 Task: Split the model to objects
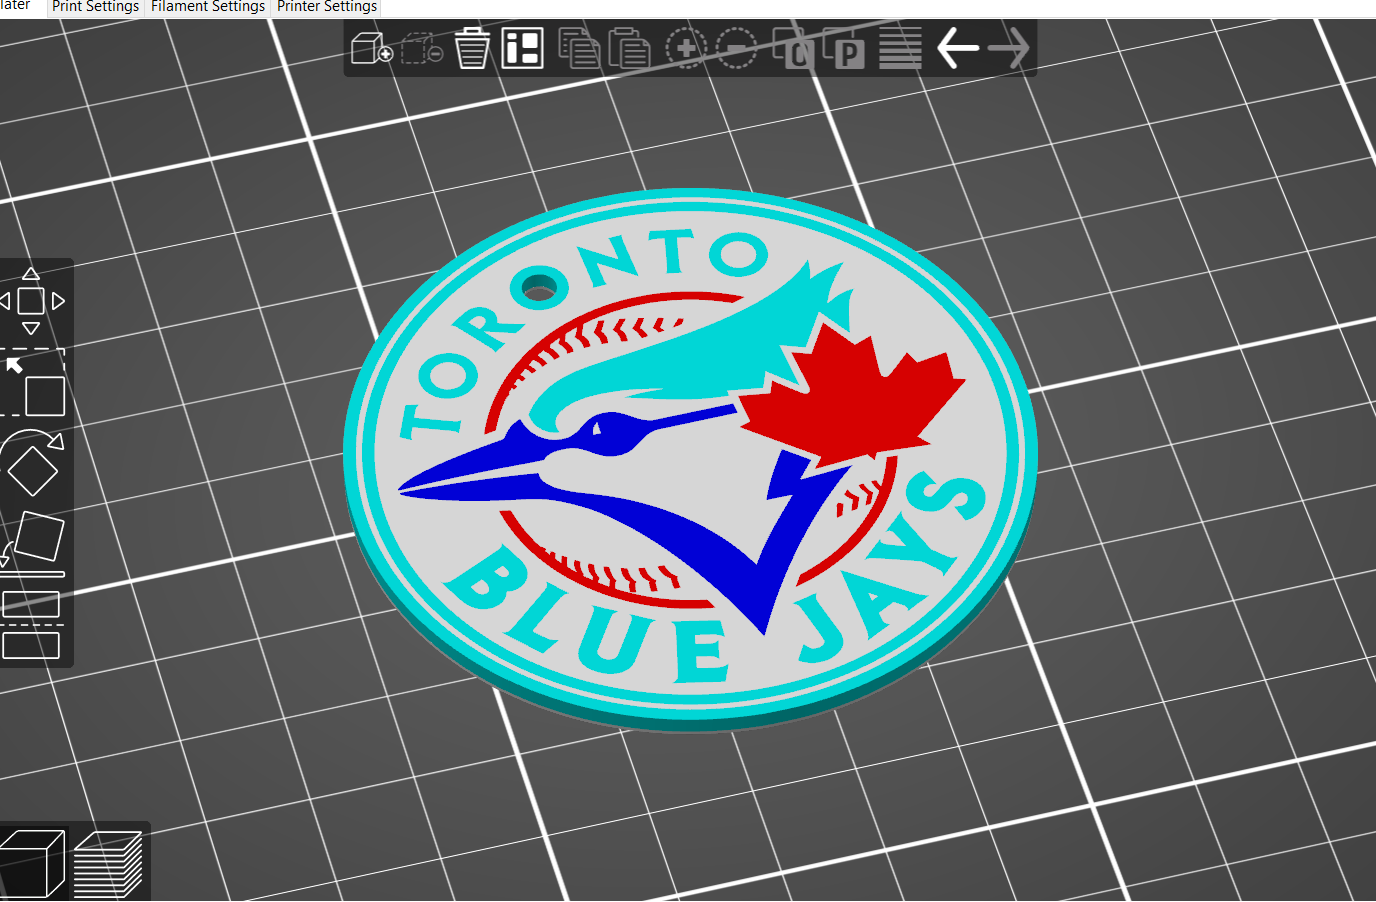point(794,48)
